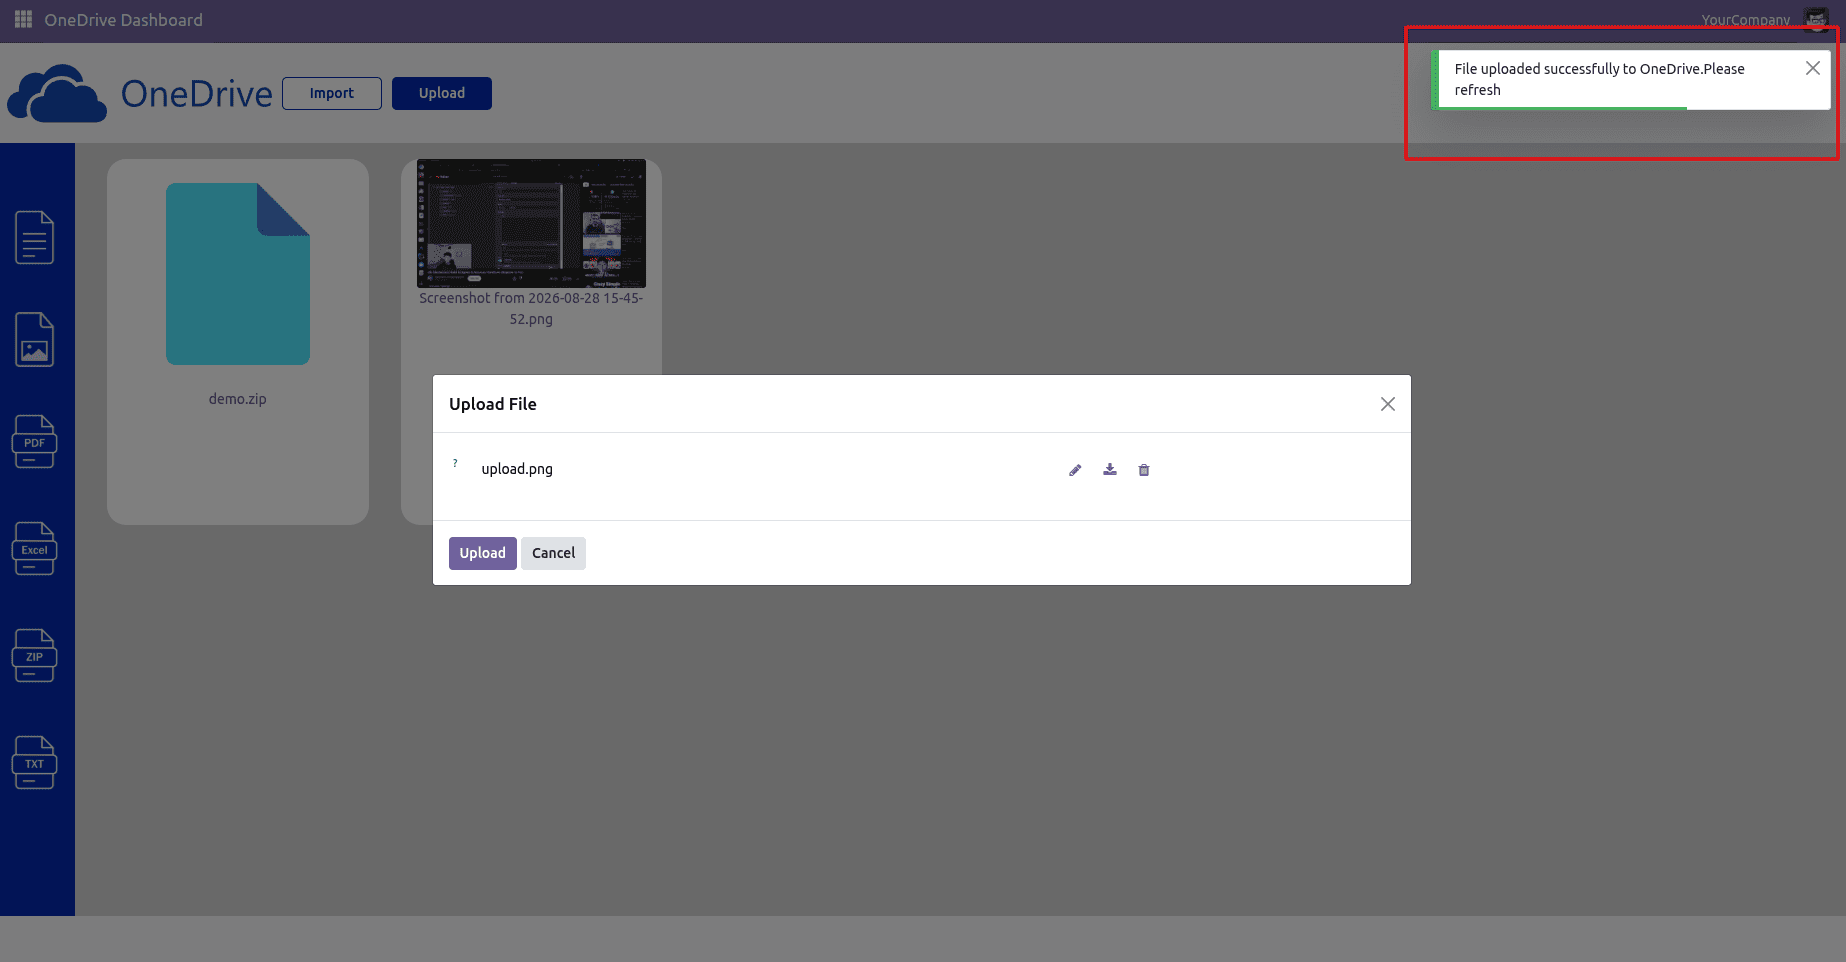Click OneDrive Dashboard title
The height and width of the screenshot is (962, 1846).
(124, 20)
